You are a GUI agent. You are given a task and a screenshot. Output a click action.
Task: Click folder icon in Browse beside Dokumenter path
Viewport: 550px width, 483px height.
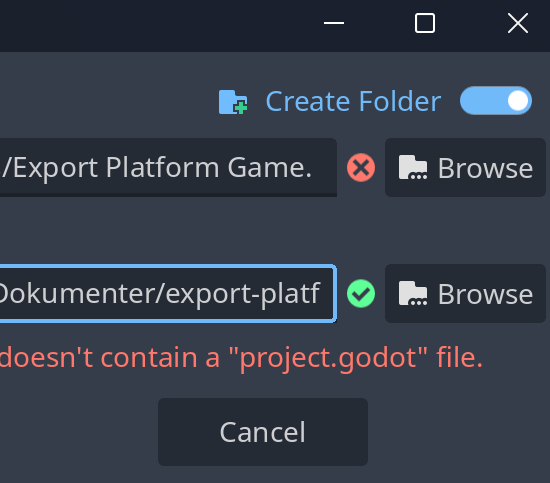point(413,293)
